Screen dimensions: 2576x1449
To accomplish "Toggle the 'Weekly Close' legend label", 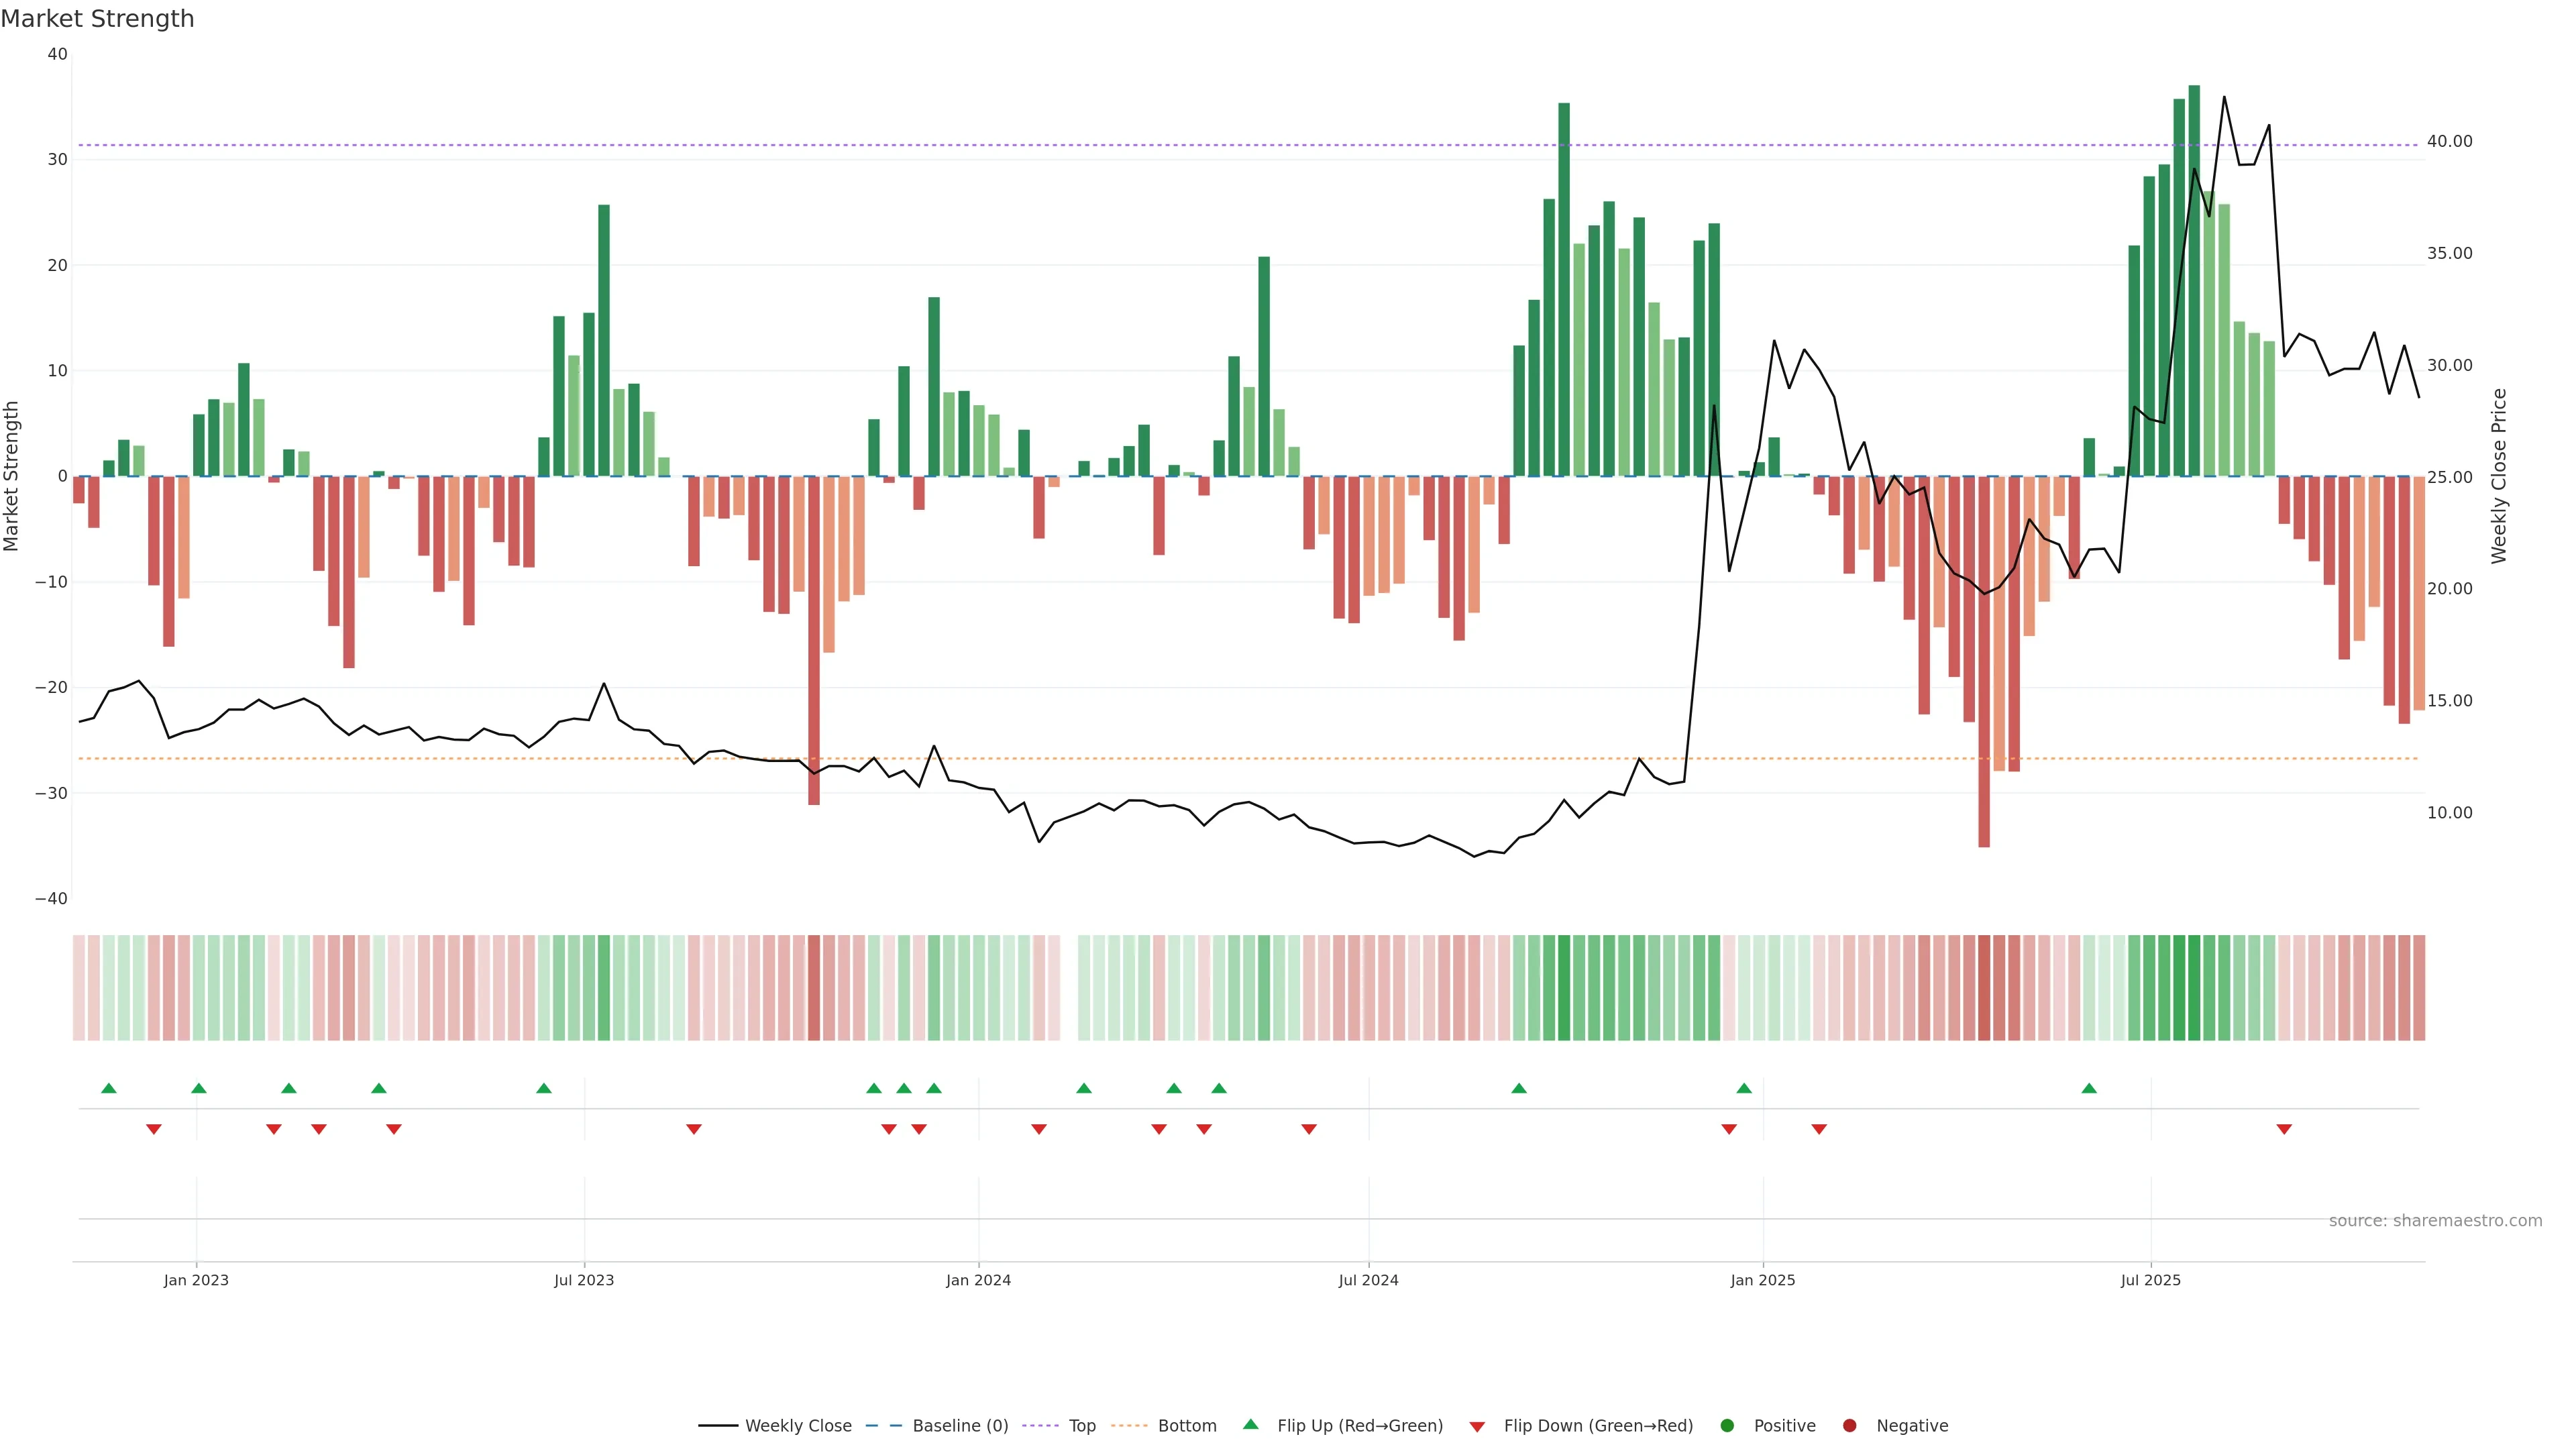I will [798, 1426].
